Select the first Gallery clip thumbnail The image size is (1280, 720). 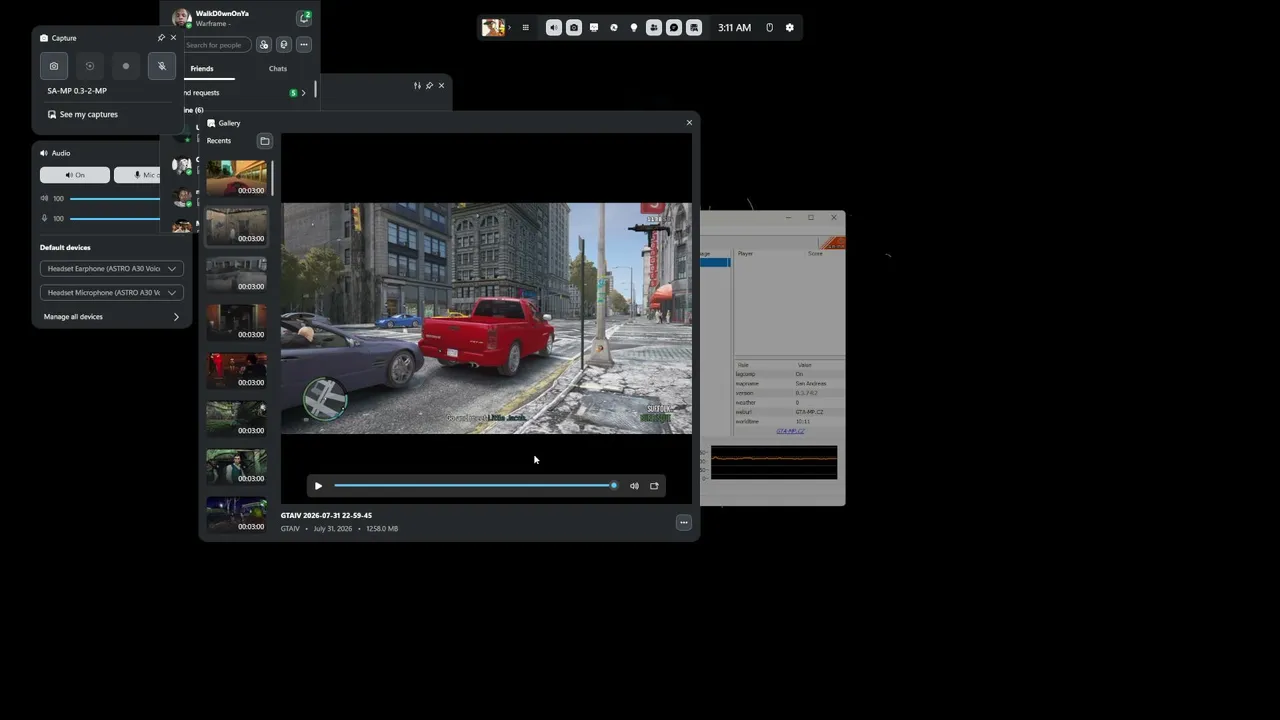point(236,178)
